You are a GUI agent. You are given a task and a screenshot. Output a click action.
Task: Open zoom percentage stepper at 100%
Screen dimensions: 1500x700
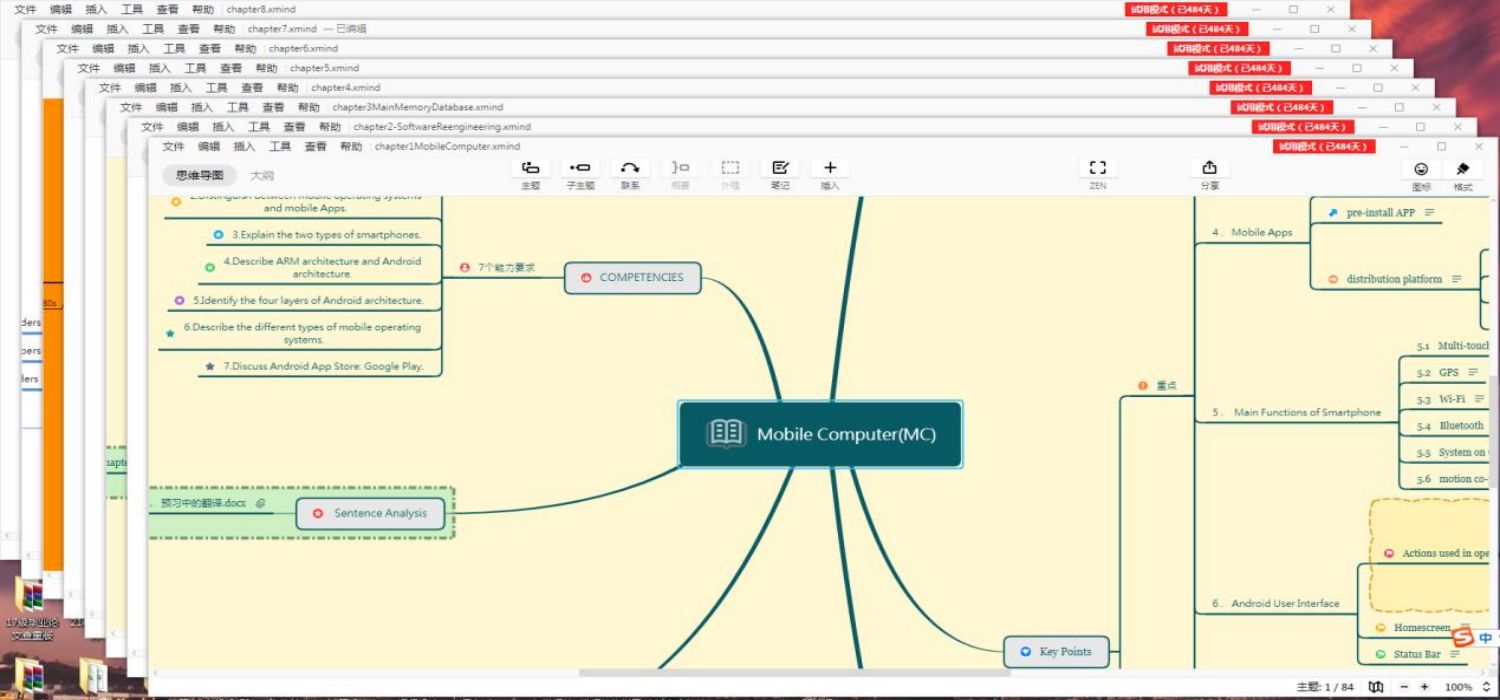pyautogui.click(x=1487, y=687)
